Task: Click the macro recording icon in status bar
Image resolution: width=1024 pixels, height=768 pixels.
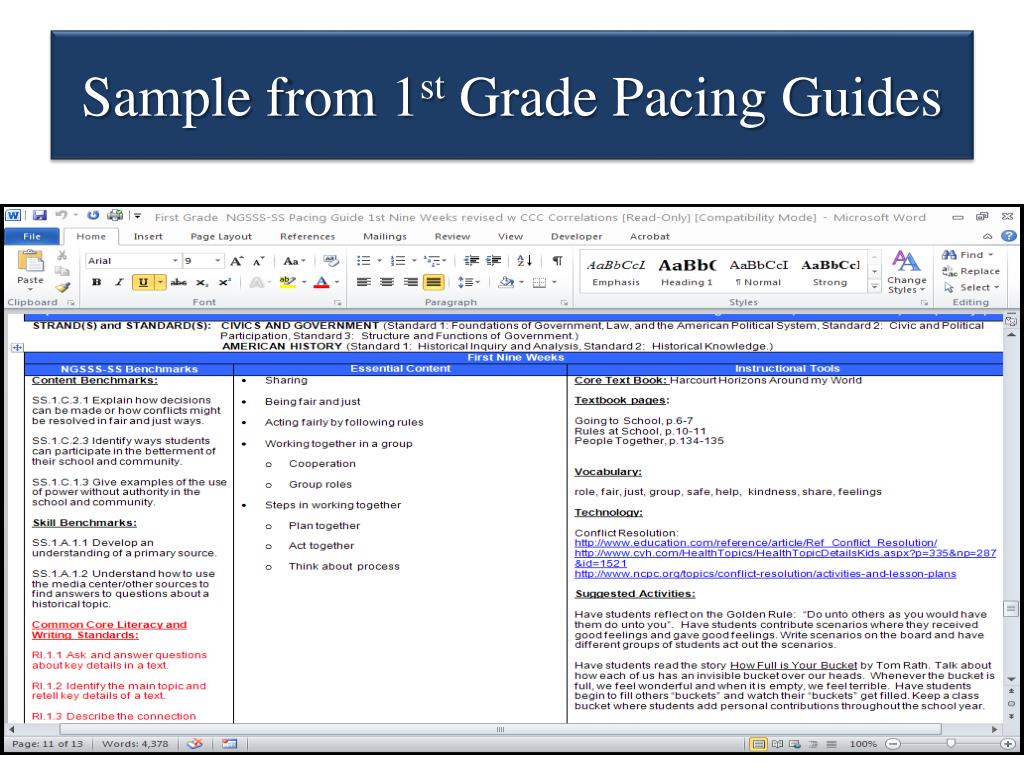Action: (x=229, y=744)
